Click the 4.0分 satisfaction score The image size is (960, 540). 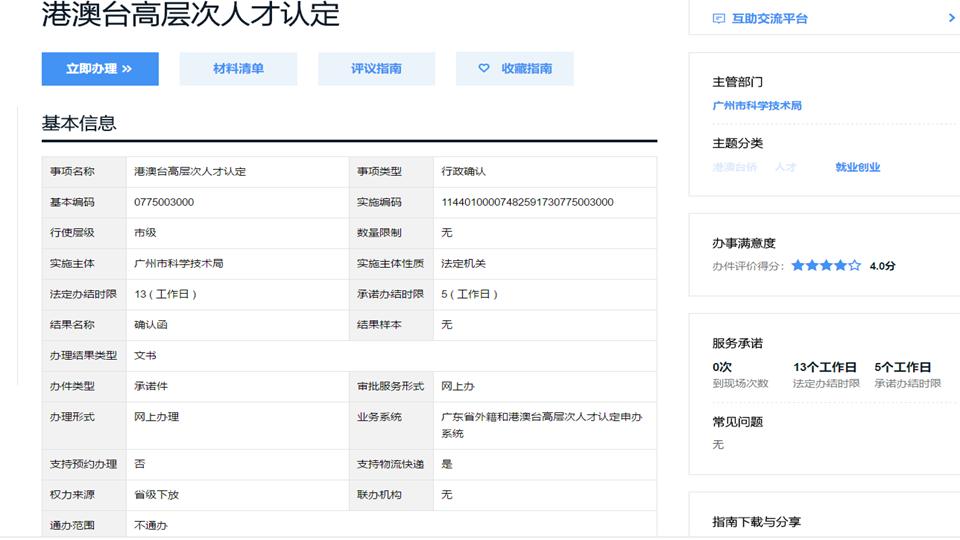[882, 266]
